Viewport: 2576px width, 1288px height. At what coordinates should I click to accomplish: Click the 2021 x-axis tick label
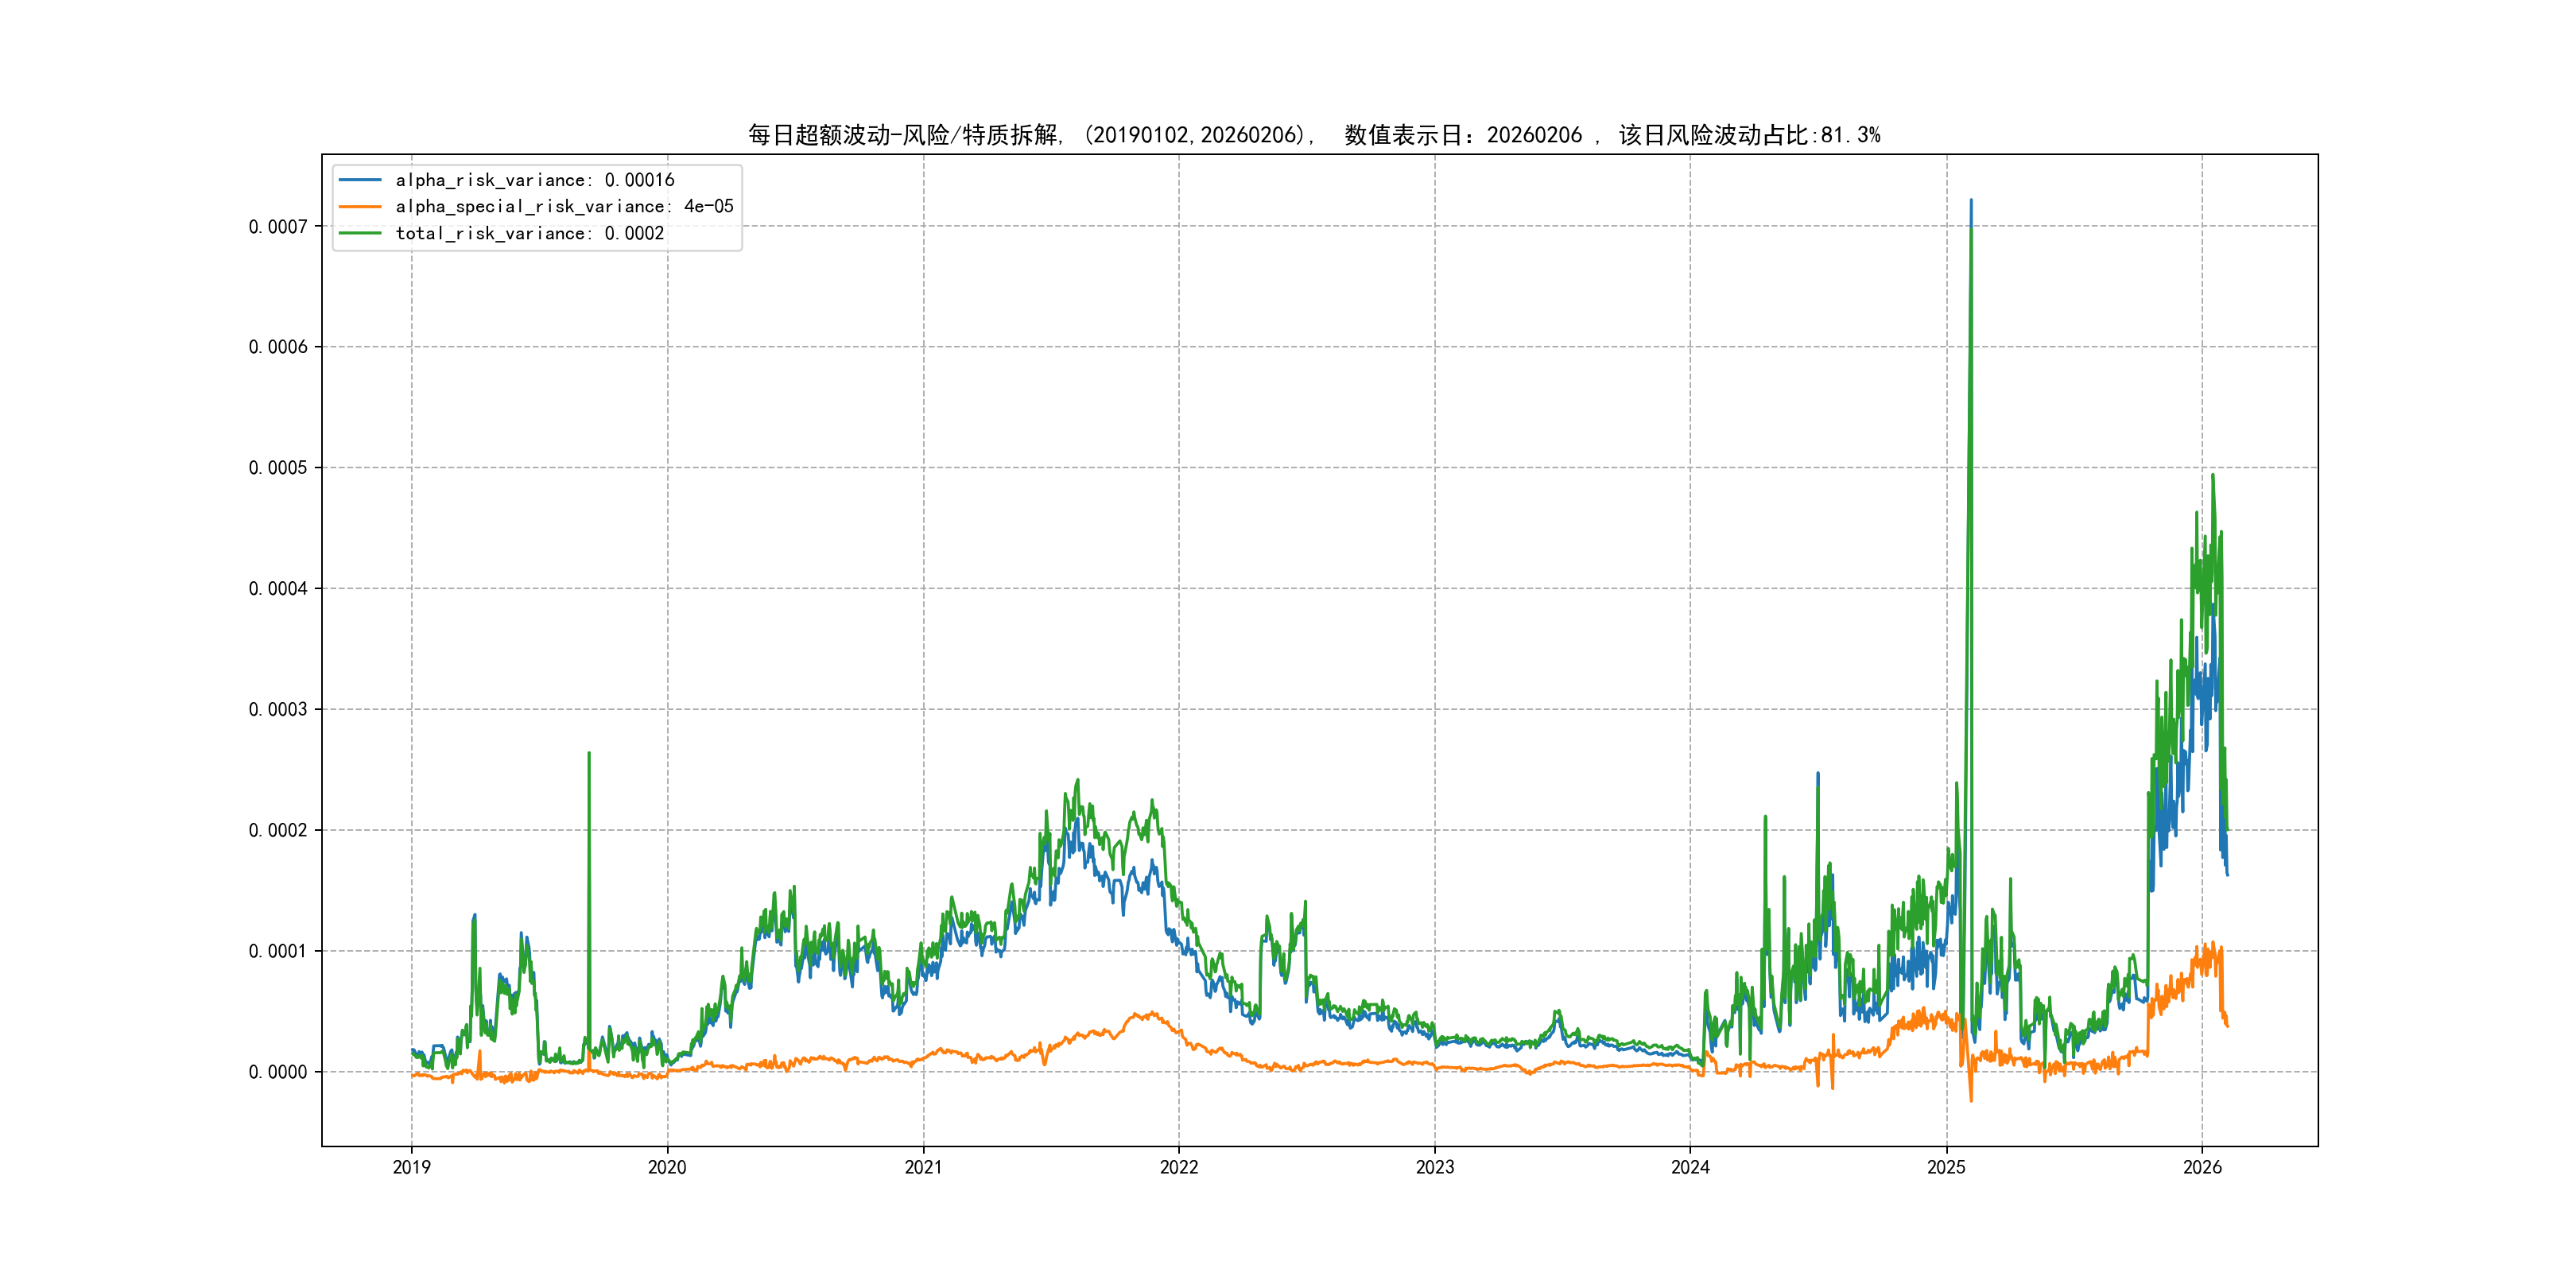click(923, 1167)
